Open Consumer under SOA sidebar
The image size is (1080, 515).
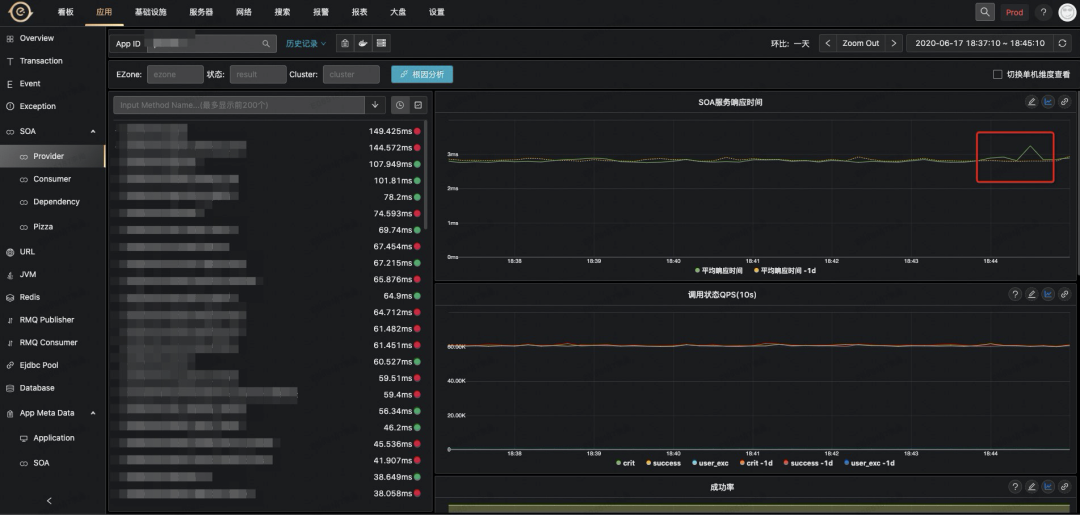click(52, 179)
